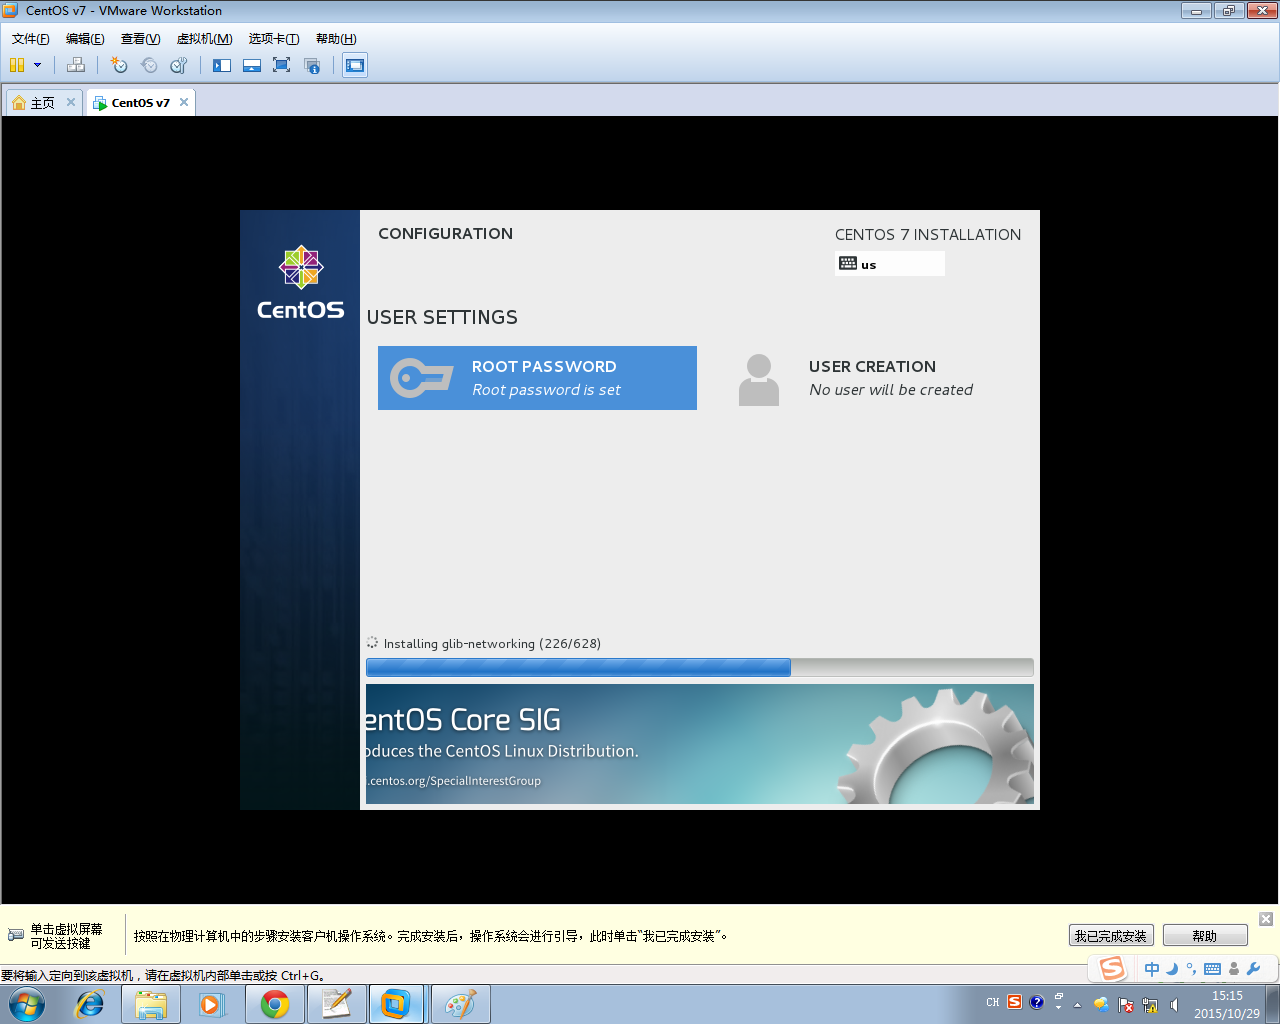
Task: Click the Show desktop button
Action: [x=1273, y=1004]
